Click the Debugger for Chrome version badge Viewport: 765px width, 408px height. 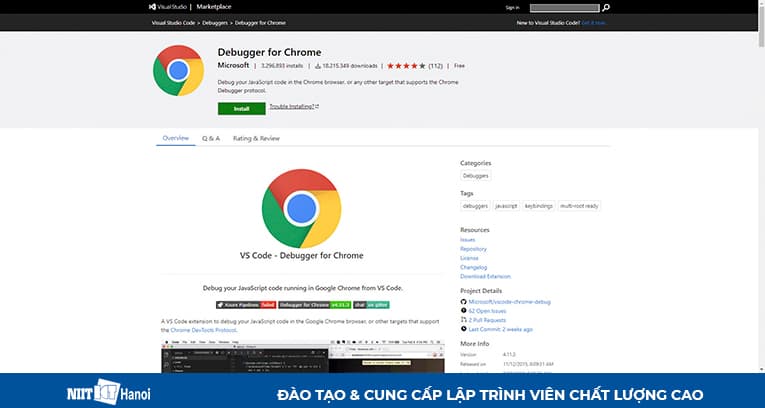pyautogui.click(x=315, y=305)
